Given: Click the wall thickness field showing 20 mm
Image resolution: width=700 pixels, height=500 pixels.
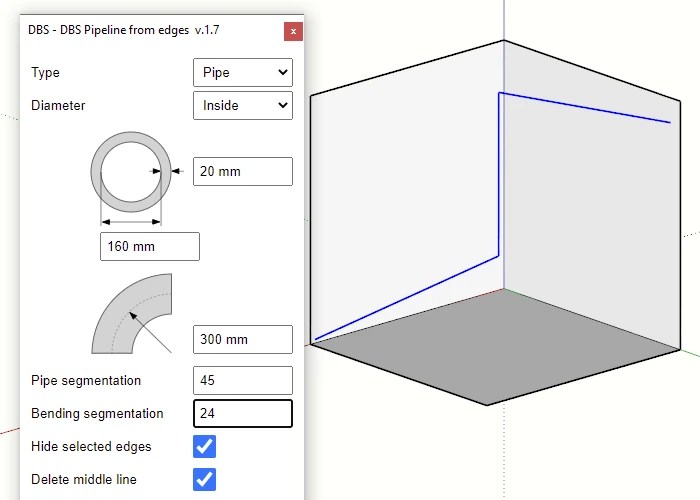Looking at the screenshot, I should click(243, 171).
